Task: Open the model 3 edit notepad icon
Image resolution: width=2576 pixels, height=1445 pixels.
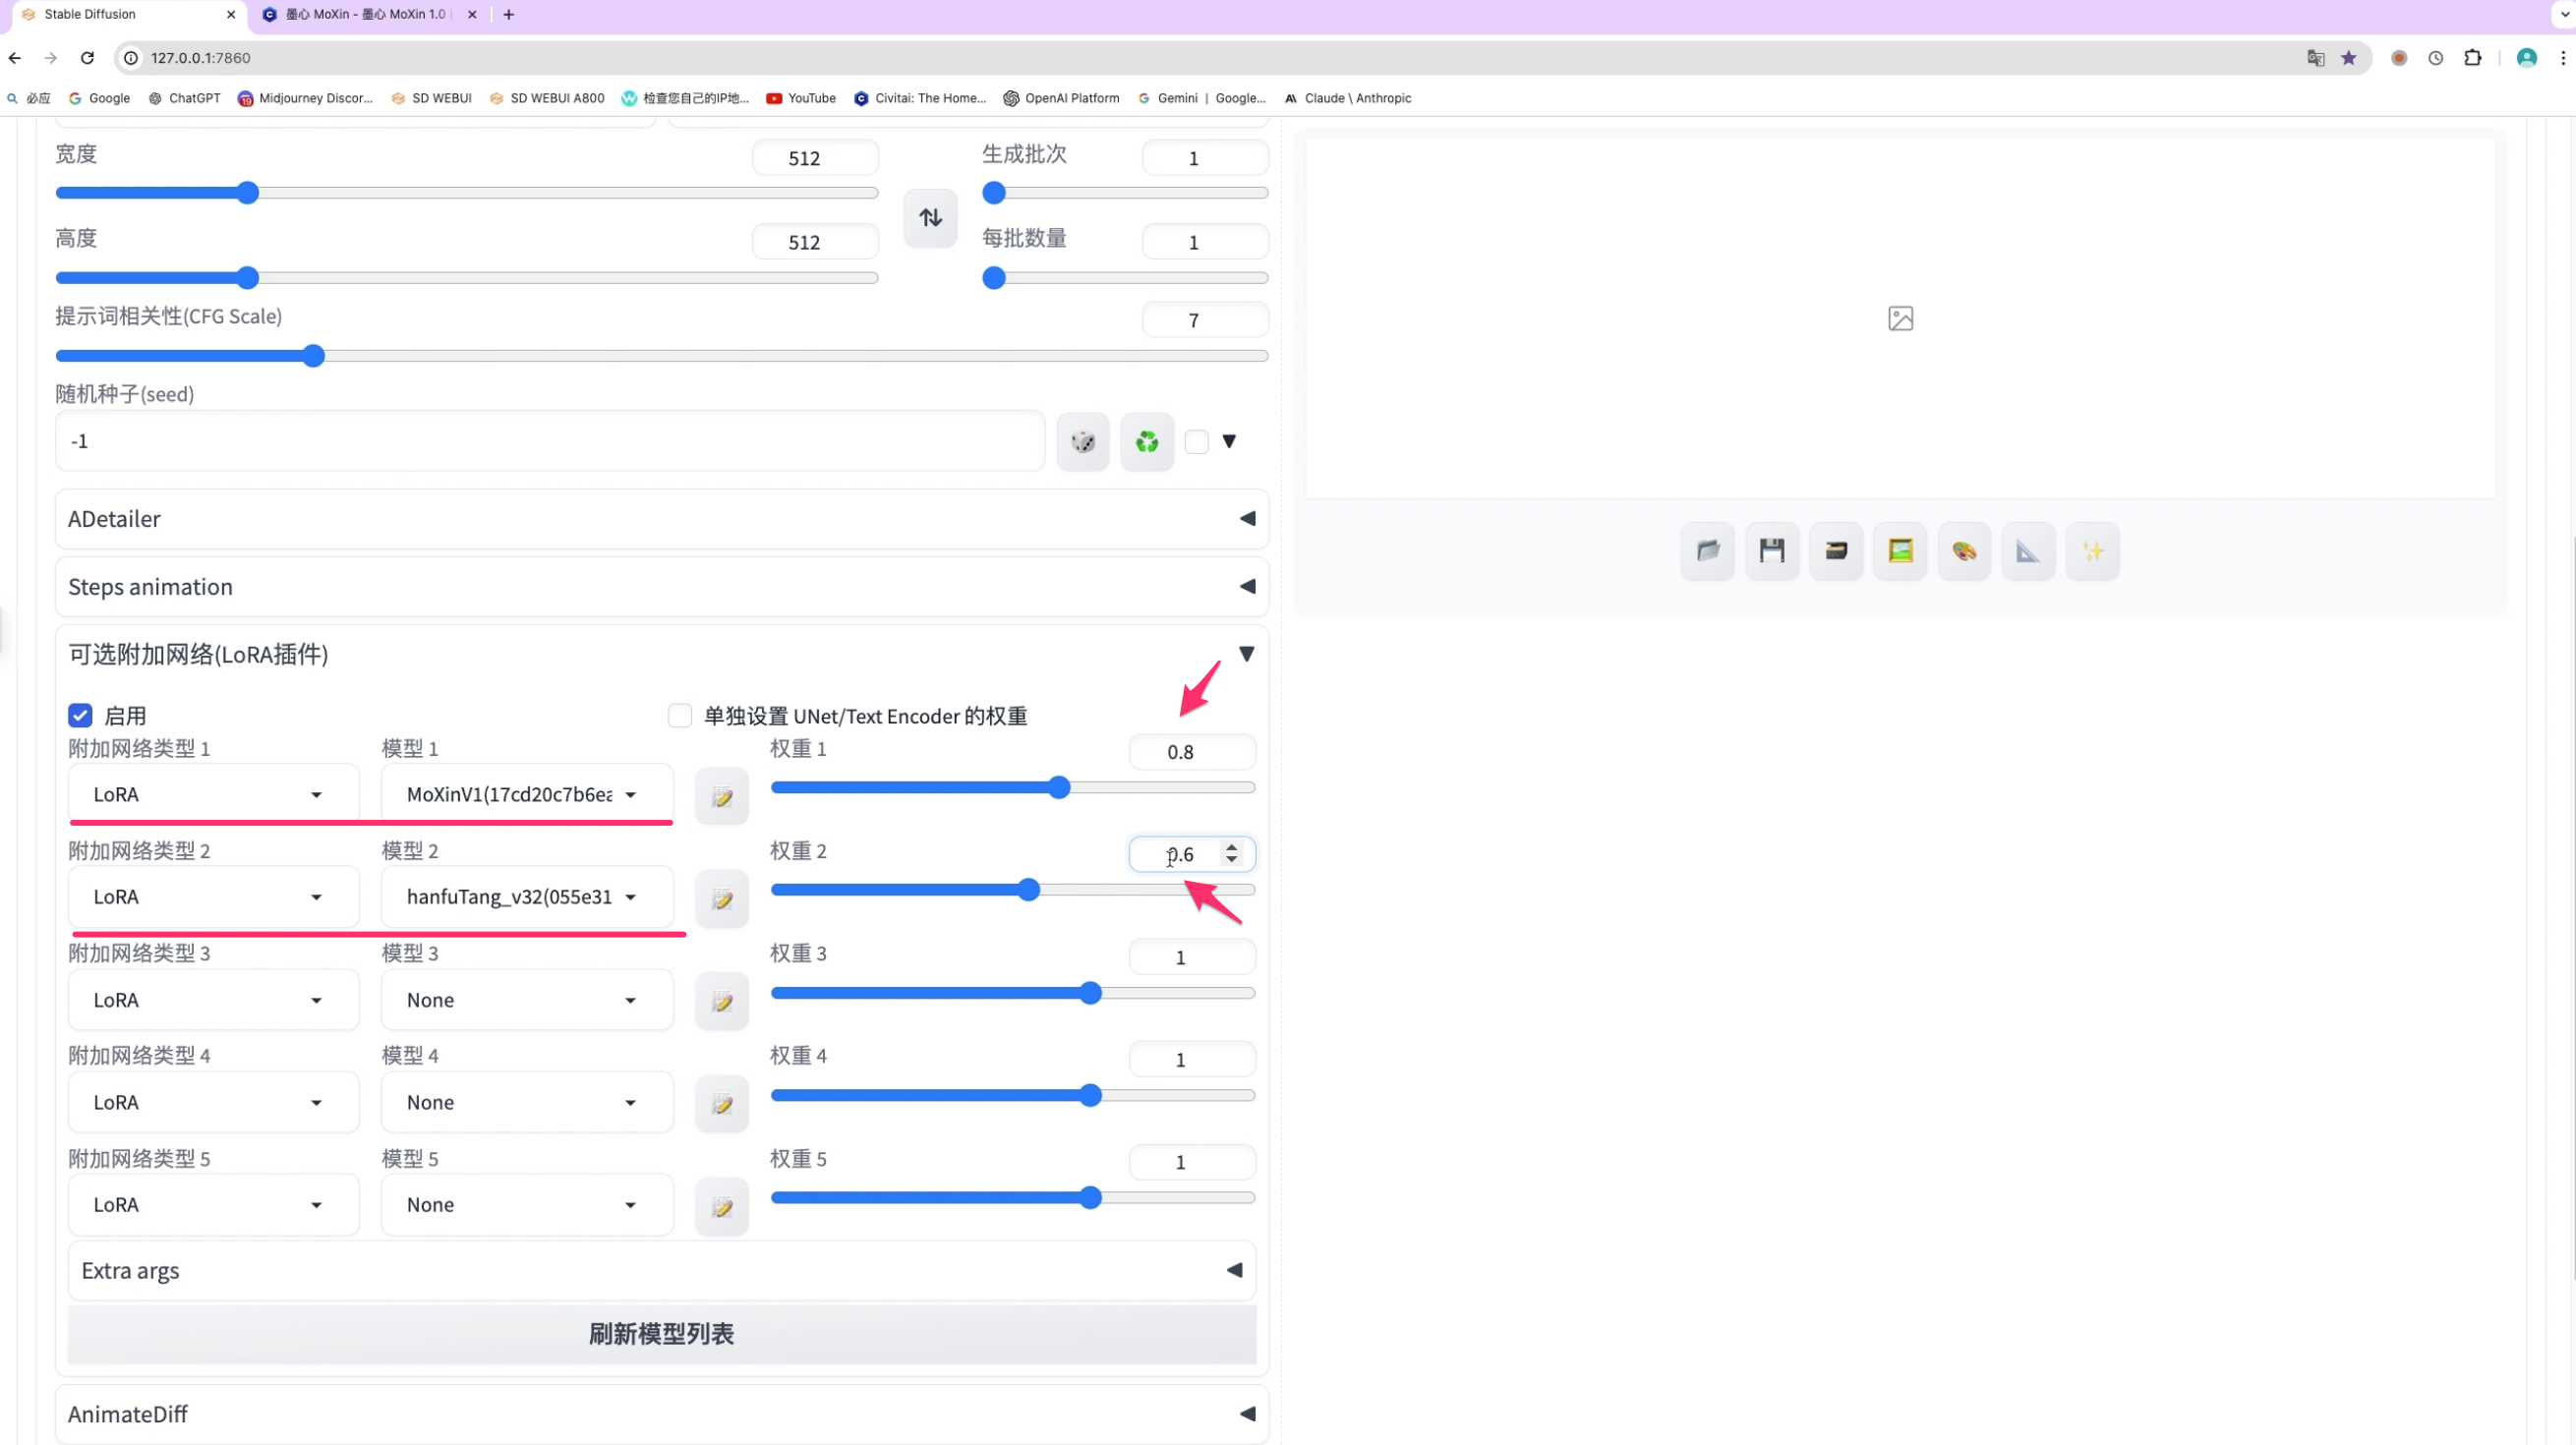Action: point(722,1001)
